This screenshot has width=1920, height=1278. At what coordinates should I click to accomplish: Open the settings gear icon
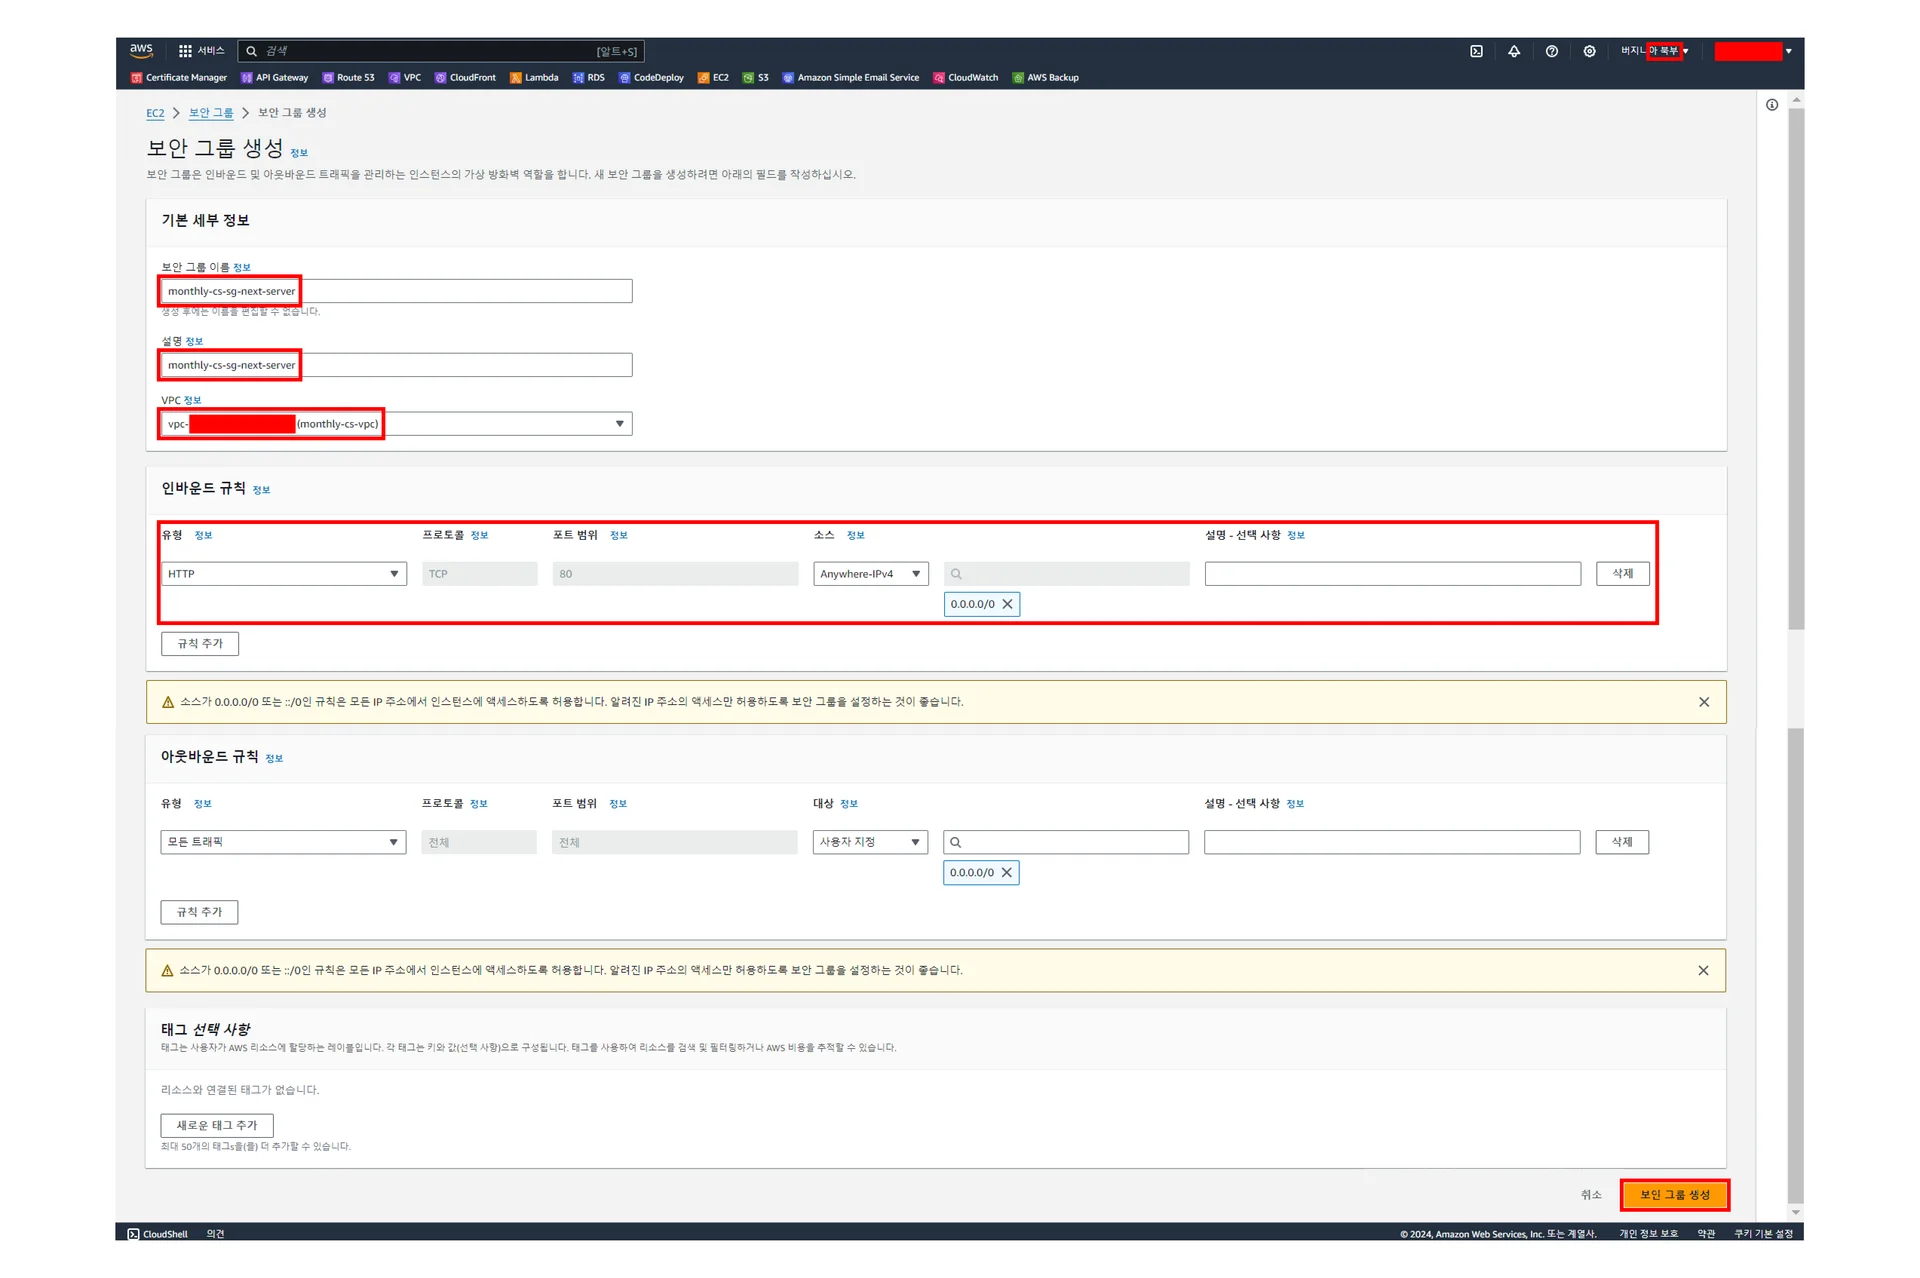1589,51
